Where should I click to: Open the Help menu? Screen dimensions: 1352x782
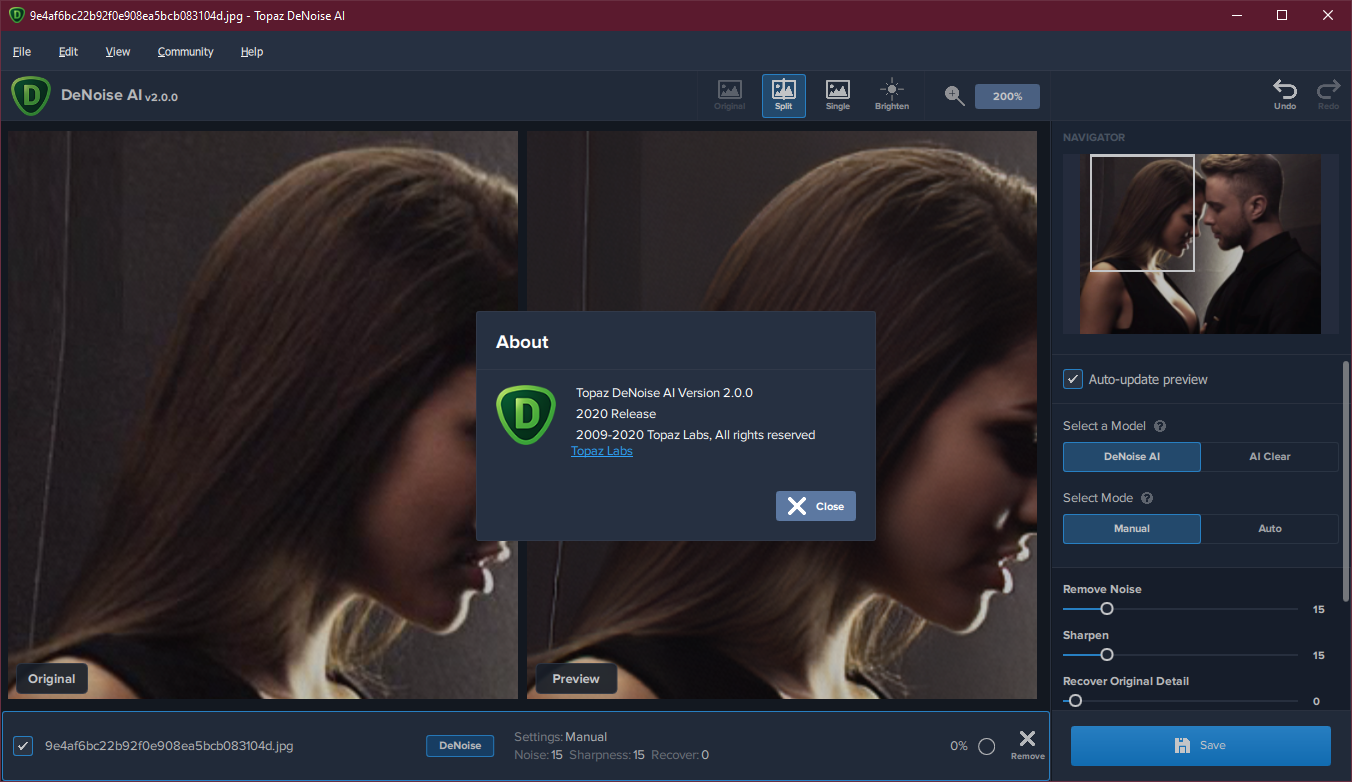pyautogui.click(x=252, y=51)
